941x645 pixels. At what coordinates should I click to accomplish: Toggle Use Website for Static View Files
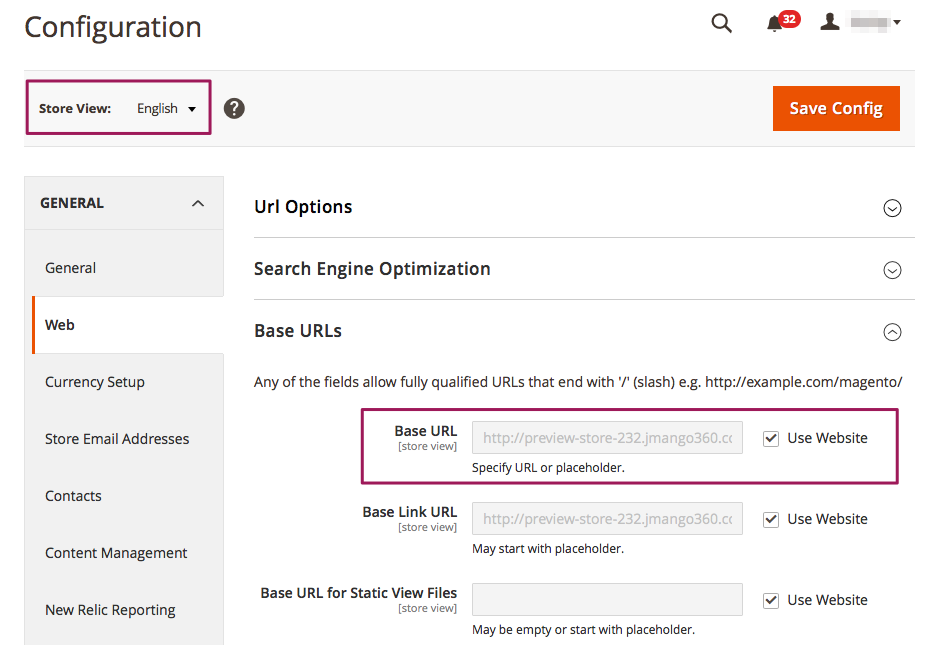771,600
